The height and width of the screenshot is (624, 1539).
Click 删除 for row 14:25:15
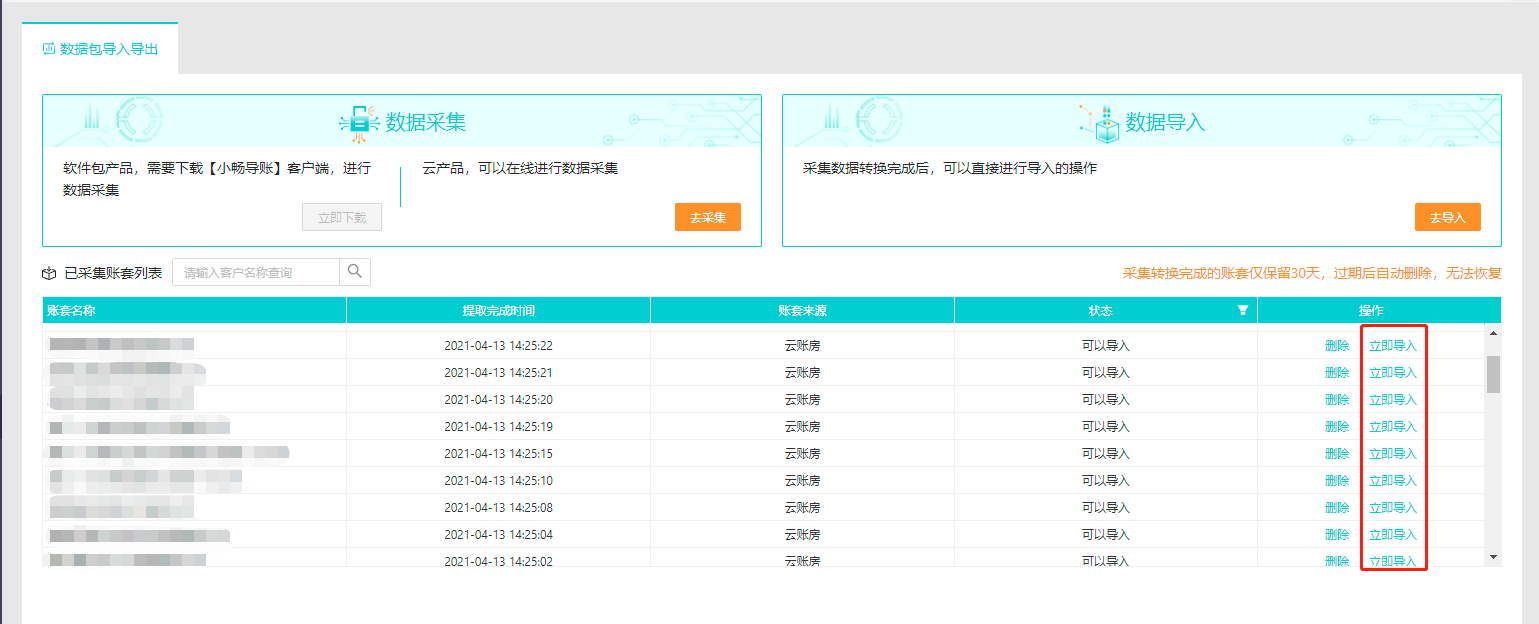point(1337,454)
